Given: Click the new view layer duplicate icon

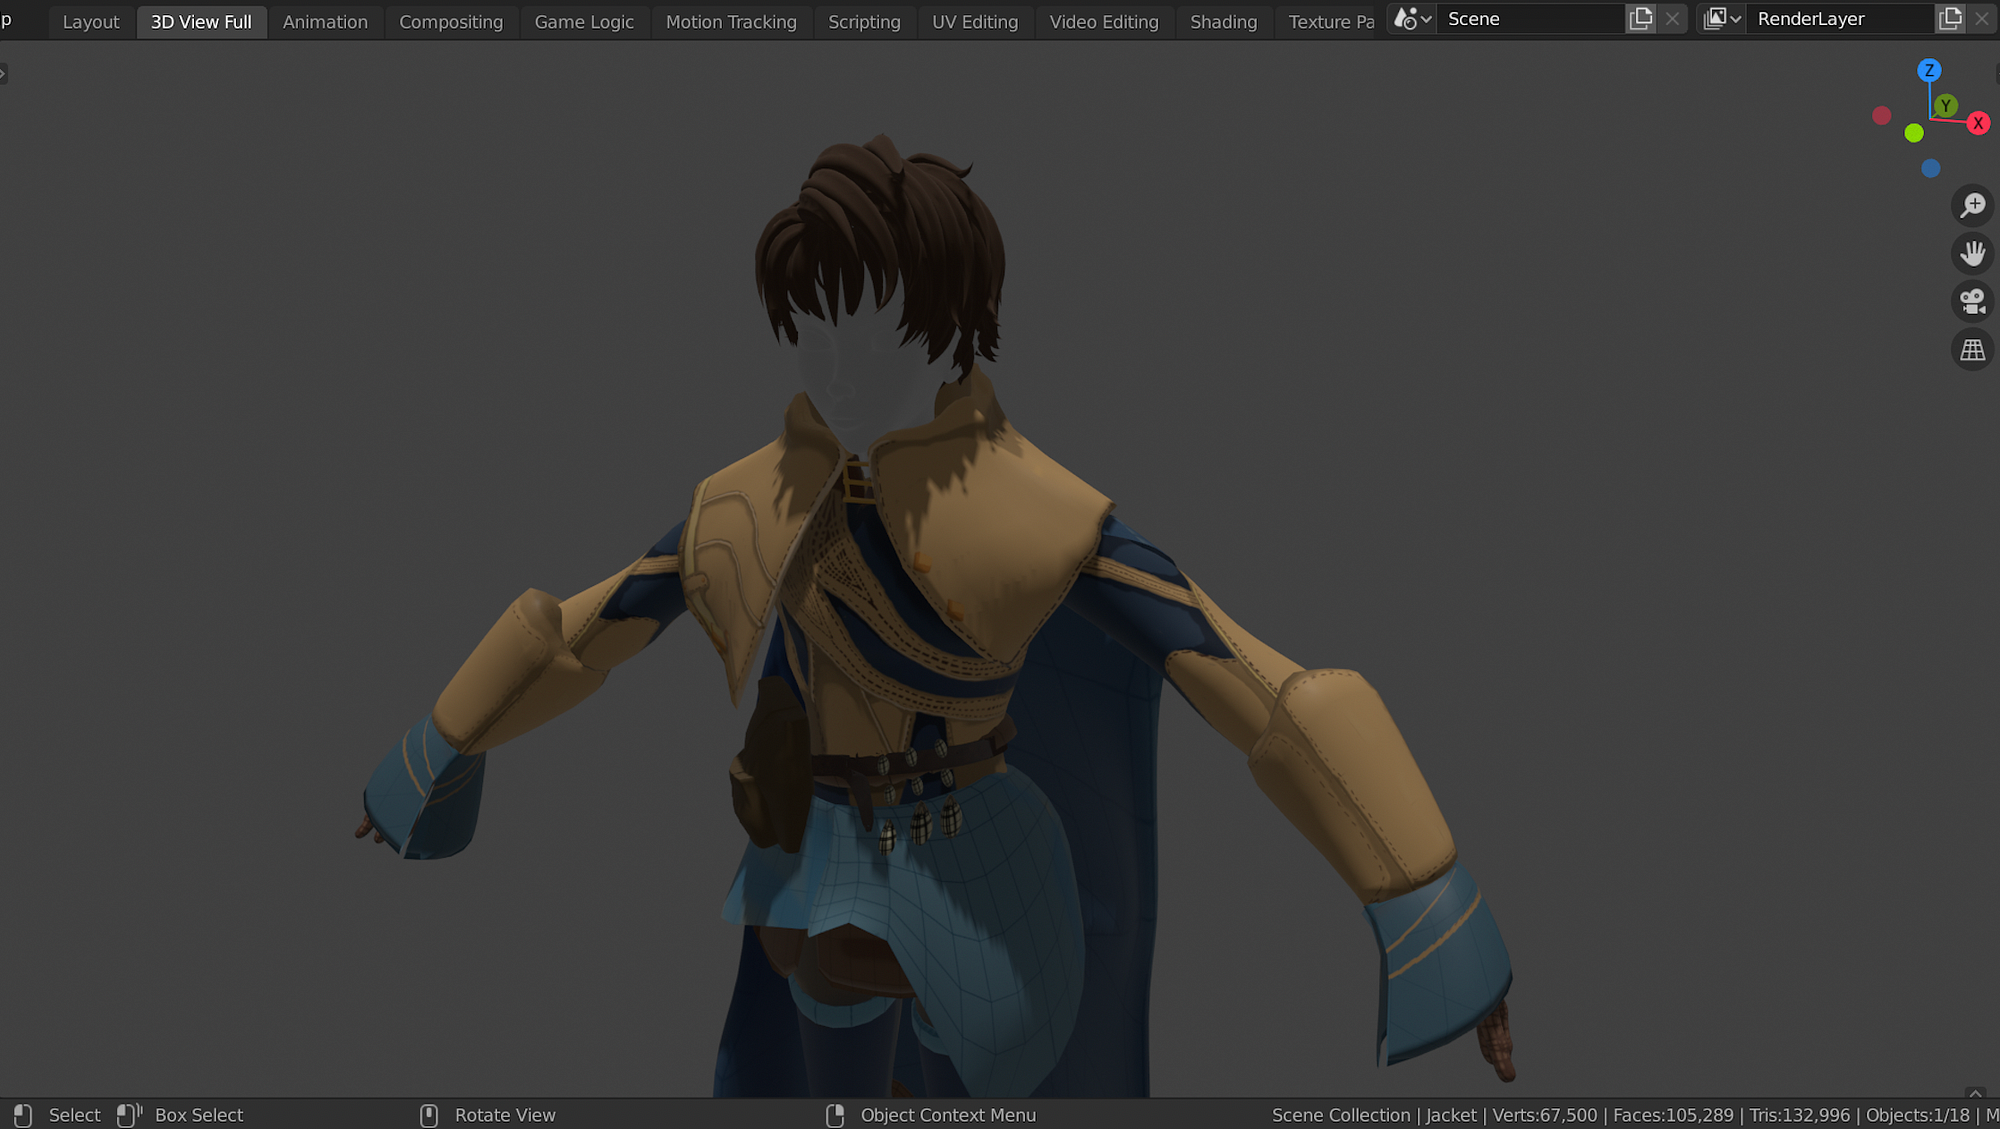Looking at the screenshot, I should coord(1950,19).
